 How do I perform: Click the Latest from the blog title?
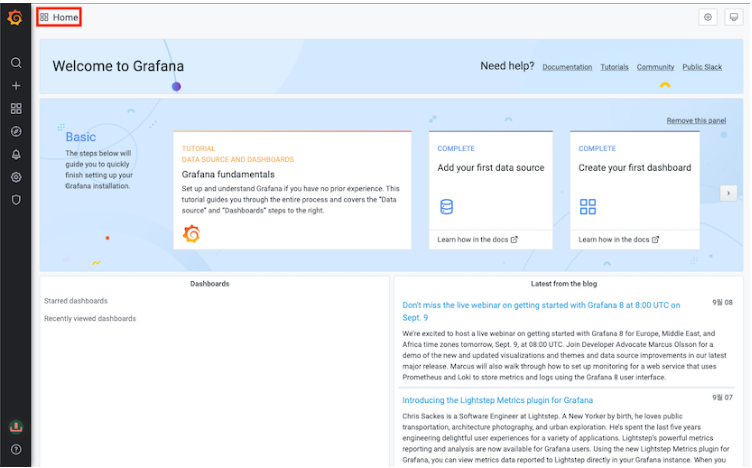coord(564,284)
